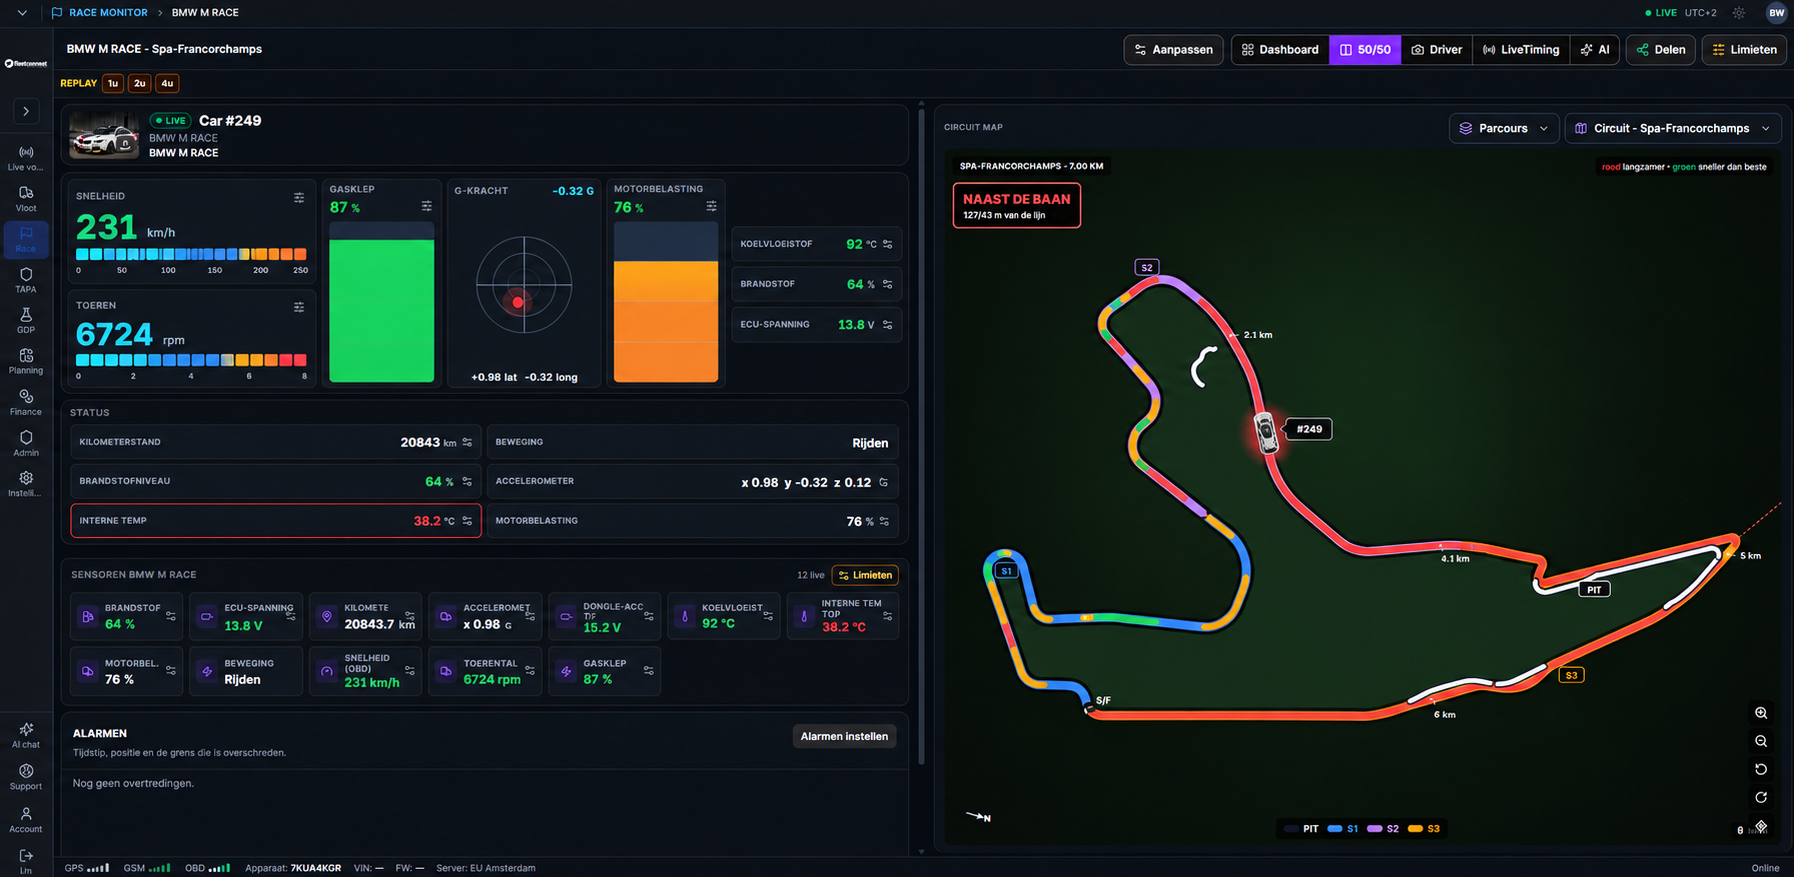
Task: Click the Gasklep green level bar
Action: 382,311
